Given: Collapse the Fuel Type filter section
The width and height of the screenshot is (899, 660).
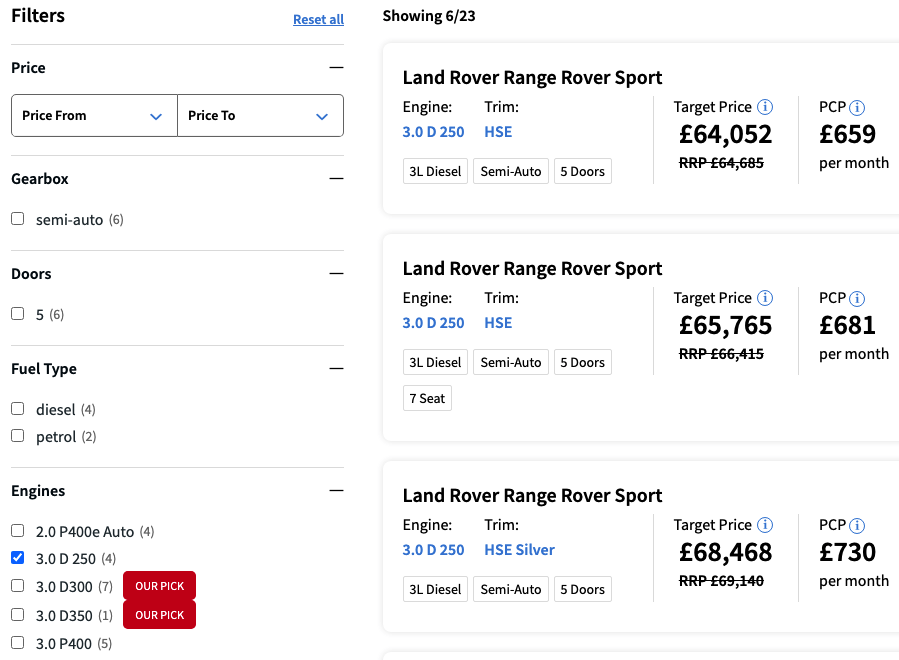Looking at the screenshot, I should [x=337, y=368].
